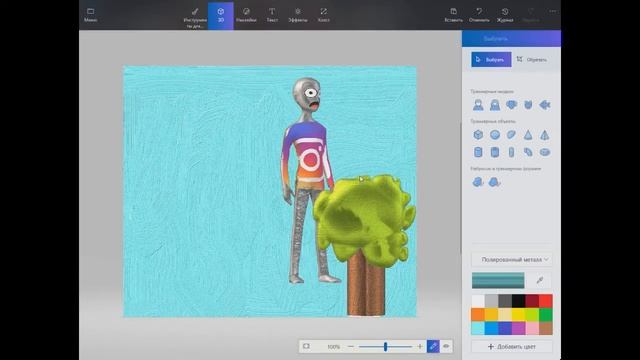Image resolution: width=640 pixels, height=360 pixels.
Task: Select the blue color swatch
Action: coord(491,328)
